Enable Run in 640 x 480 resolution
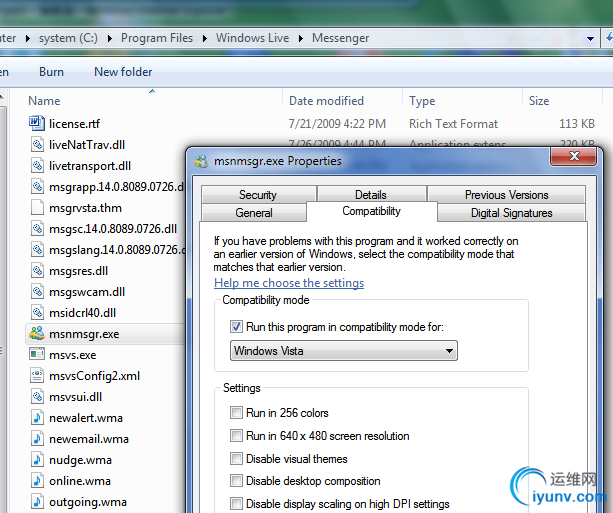 (x=236, y=436)
